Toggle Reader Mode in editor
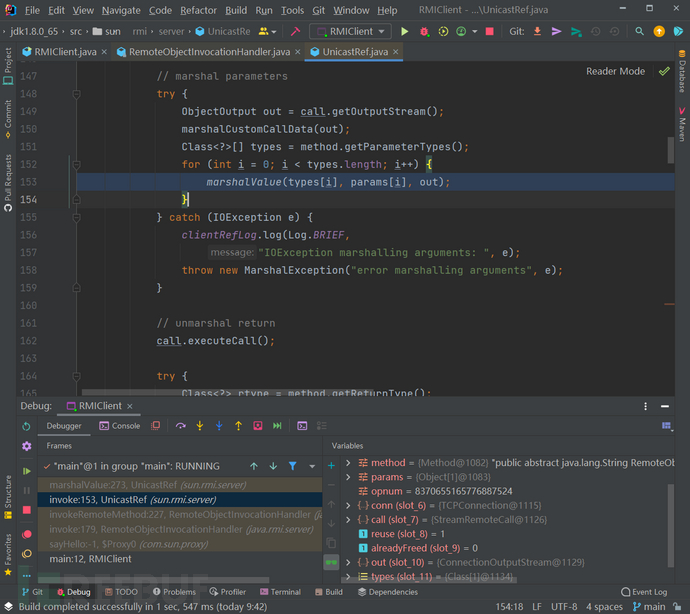The width and height of the screenshot is (690, 614). (615, 71)
